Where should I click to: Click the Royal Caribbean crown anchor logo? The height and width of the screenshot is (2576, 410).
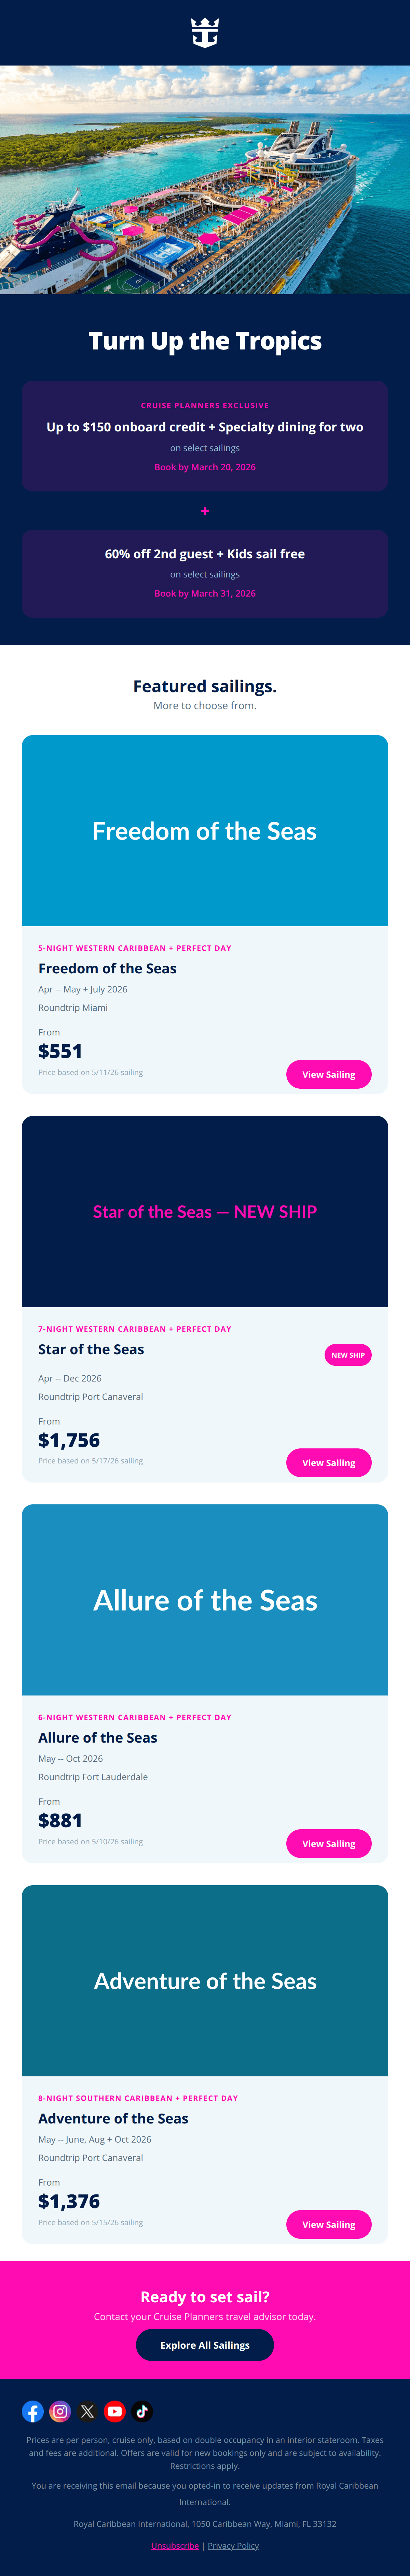pos(205,33)
